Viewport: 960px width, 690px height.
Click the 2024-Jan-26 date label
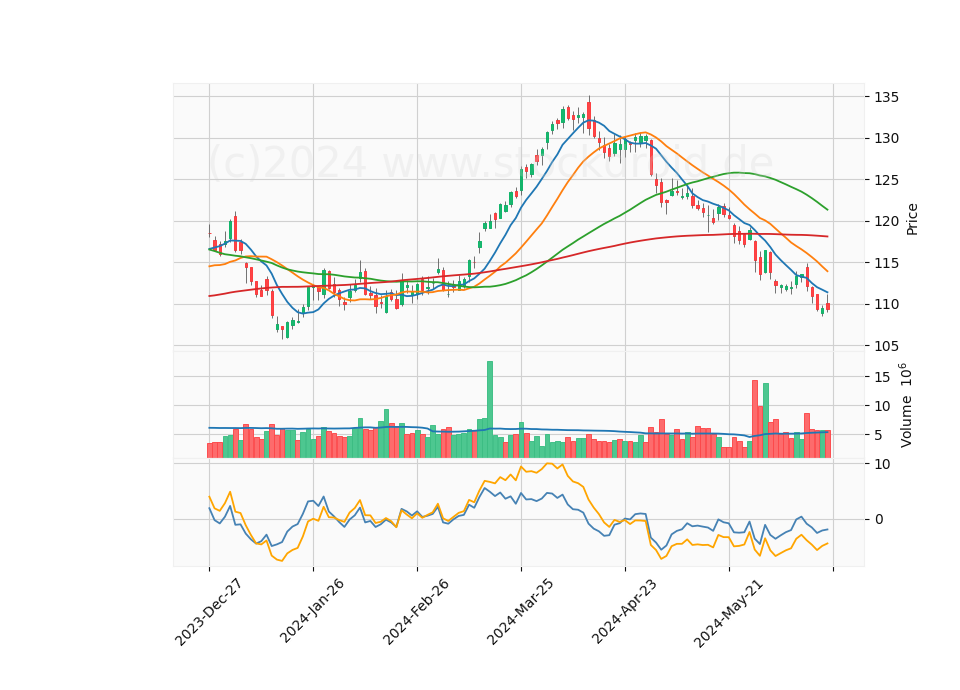pos(312,611)
